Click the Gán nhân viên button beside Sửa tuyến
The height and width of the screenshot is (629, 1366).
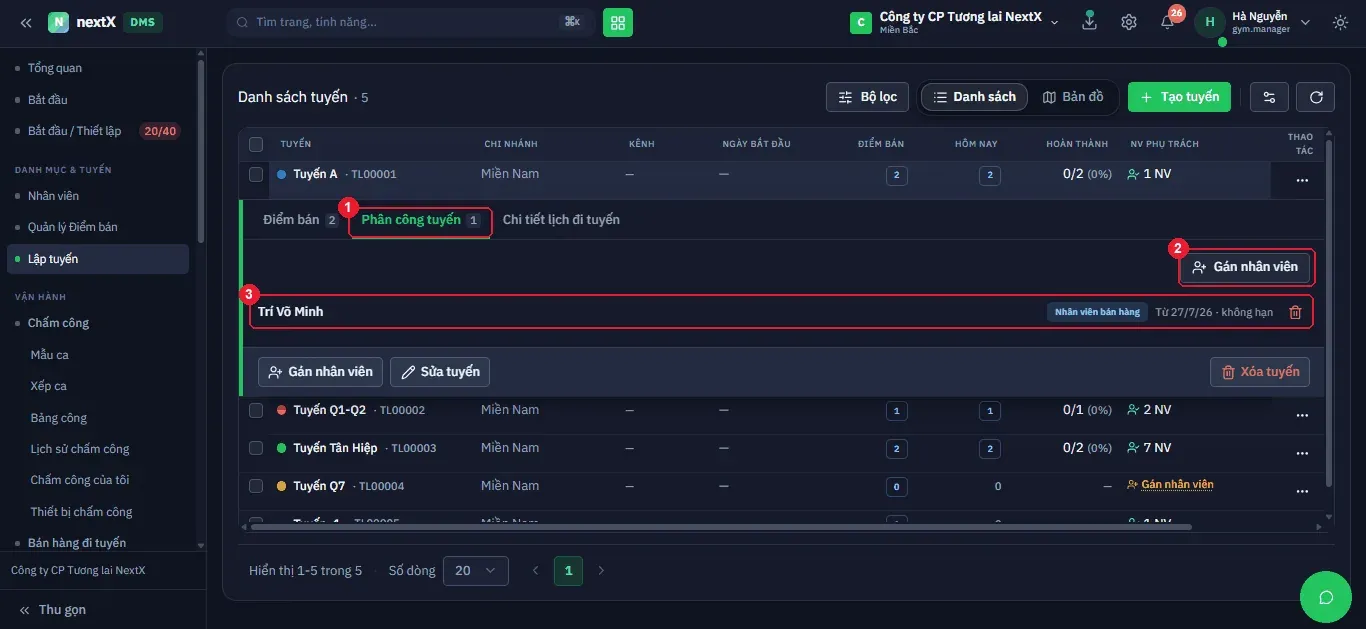(320, 372)
